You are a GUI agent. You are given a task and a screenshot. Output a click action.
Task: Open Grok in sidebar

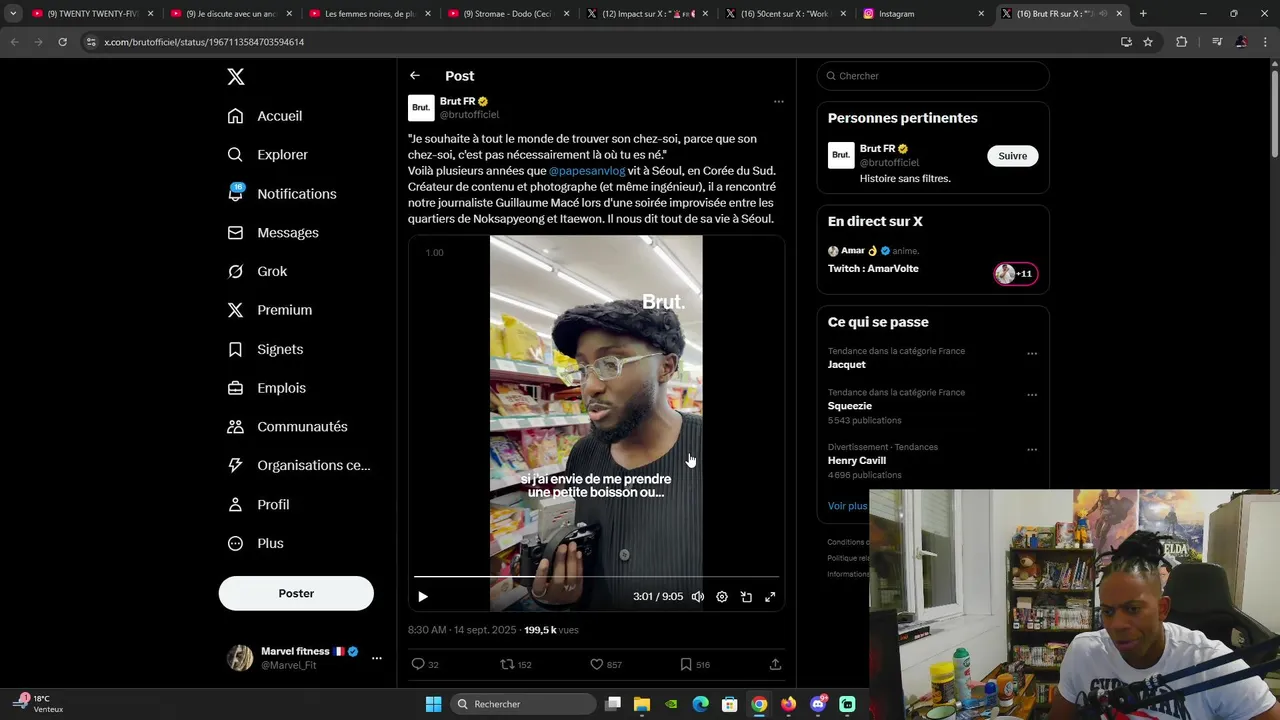(x=257, y=271)
